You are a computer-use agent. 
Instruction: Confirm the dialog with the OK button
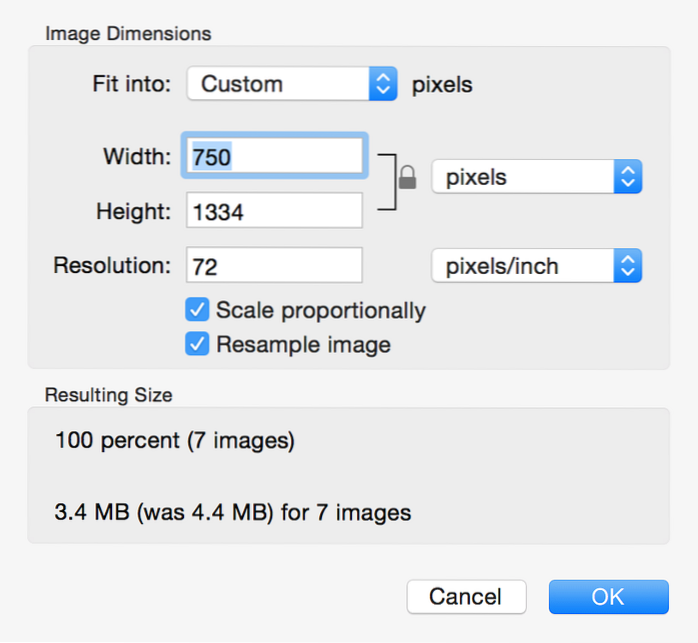[x=608, y=597]
